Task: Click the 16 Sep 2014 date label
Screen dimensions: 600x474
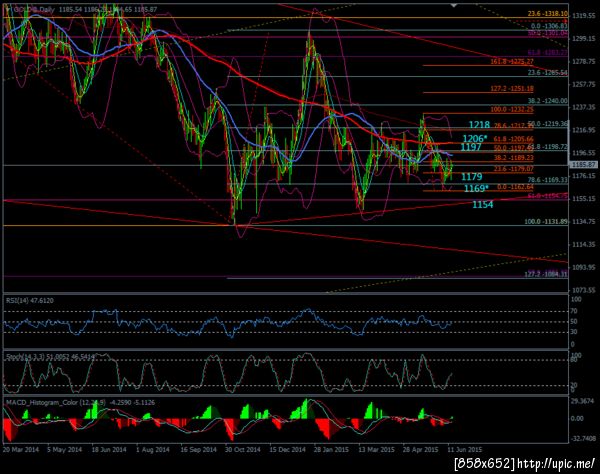Action: [198, 450]
